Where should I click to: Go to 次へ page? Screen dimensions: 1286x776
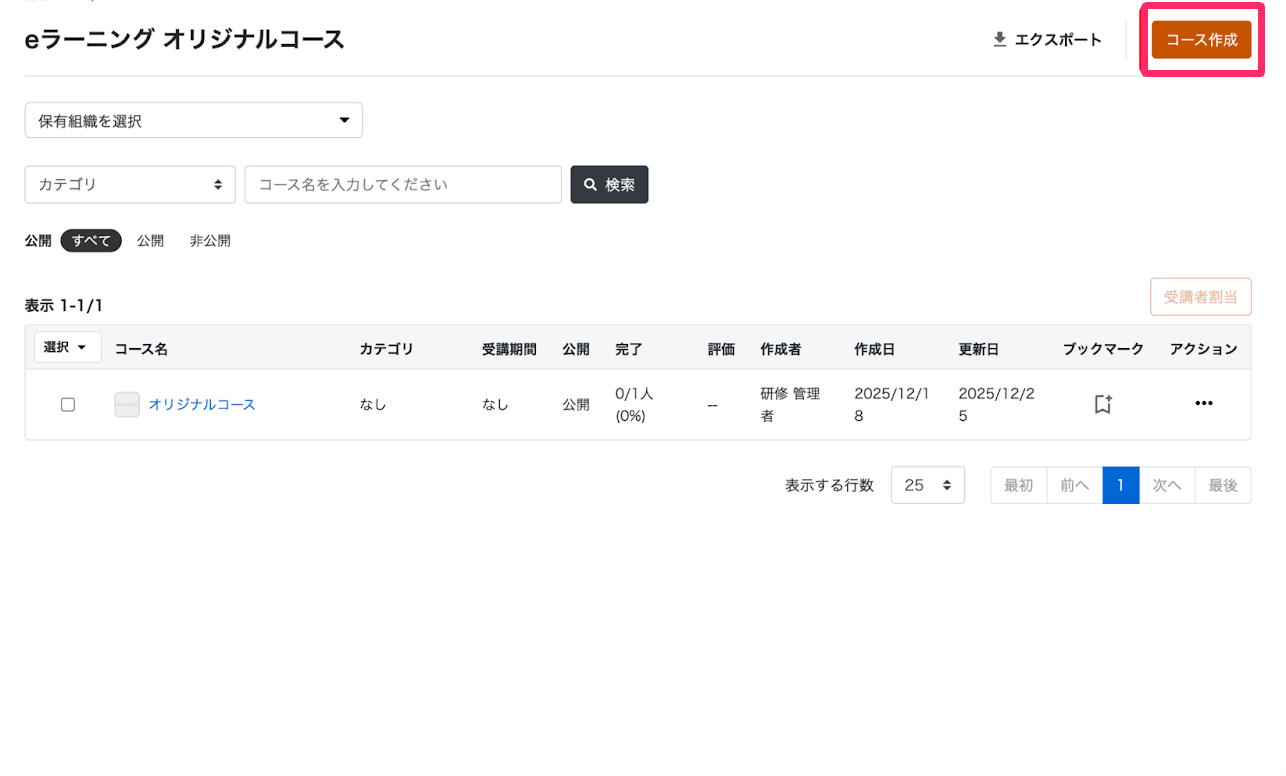point(1167,485)
